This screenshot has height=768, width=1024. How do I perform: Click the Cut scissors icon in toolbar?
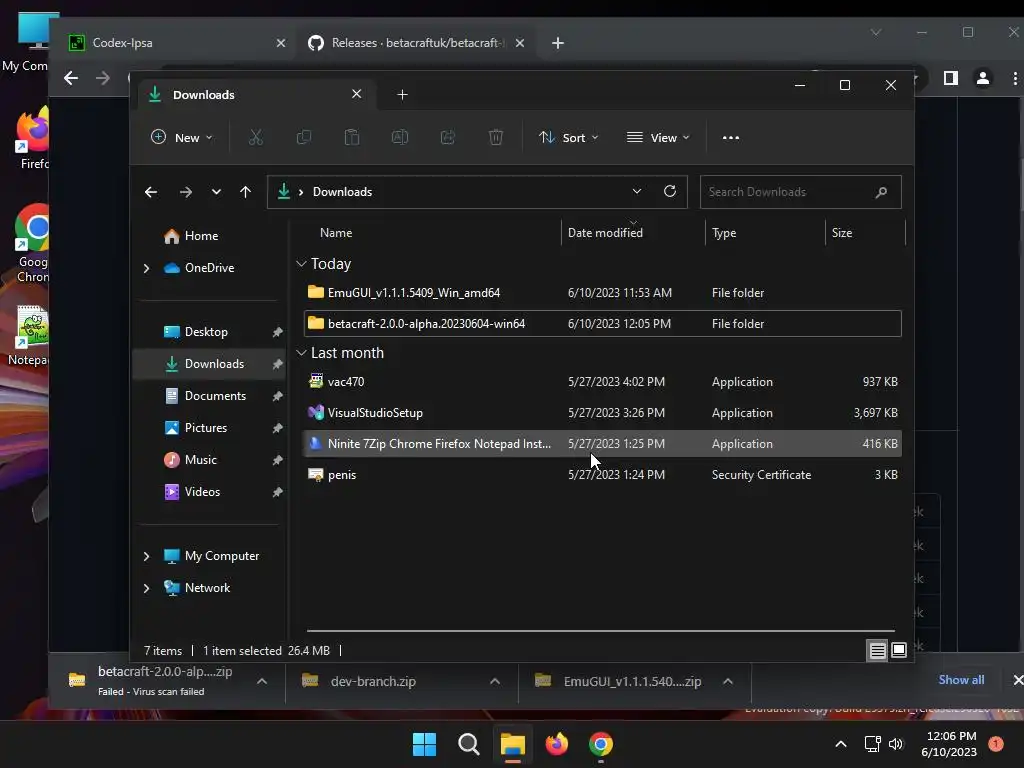(x=255, y=137)
